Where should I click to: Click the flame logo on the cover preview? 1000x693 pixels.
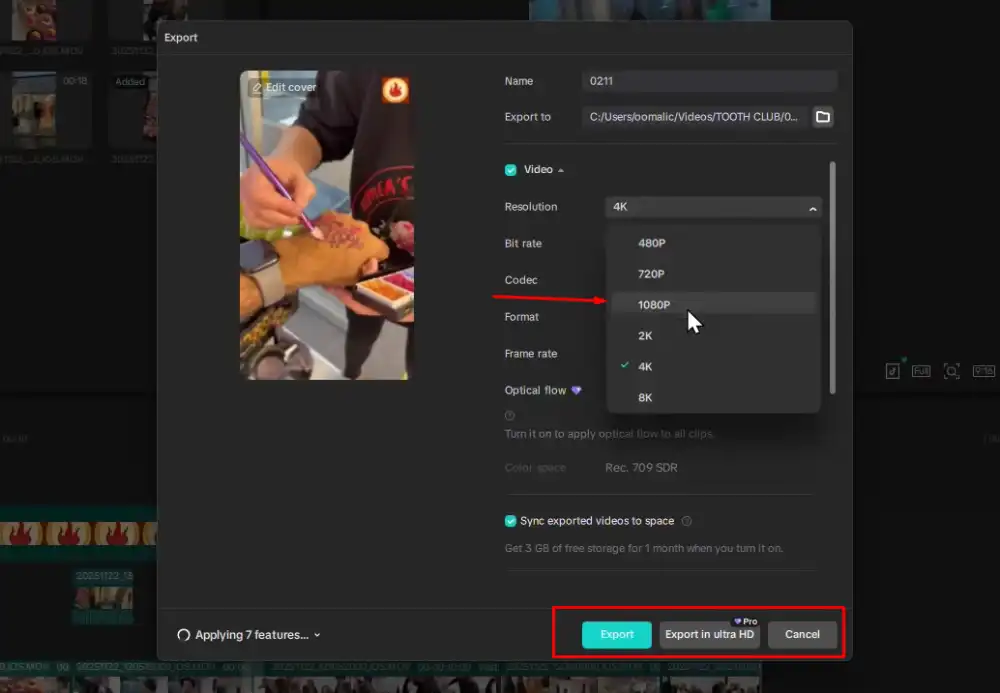[x=395, y=91]
